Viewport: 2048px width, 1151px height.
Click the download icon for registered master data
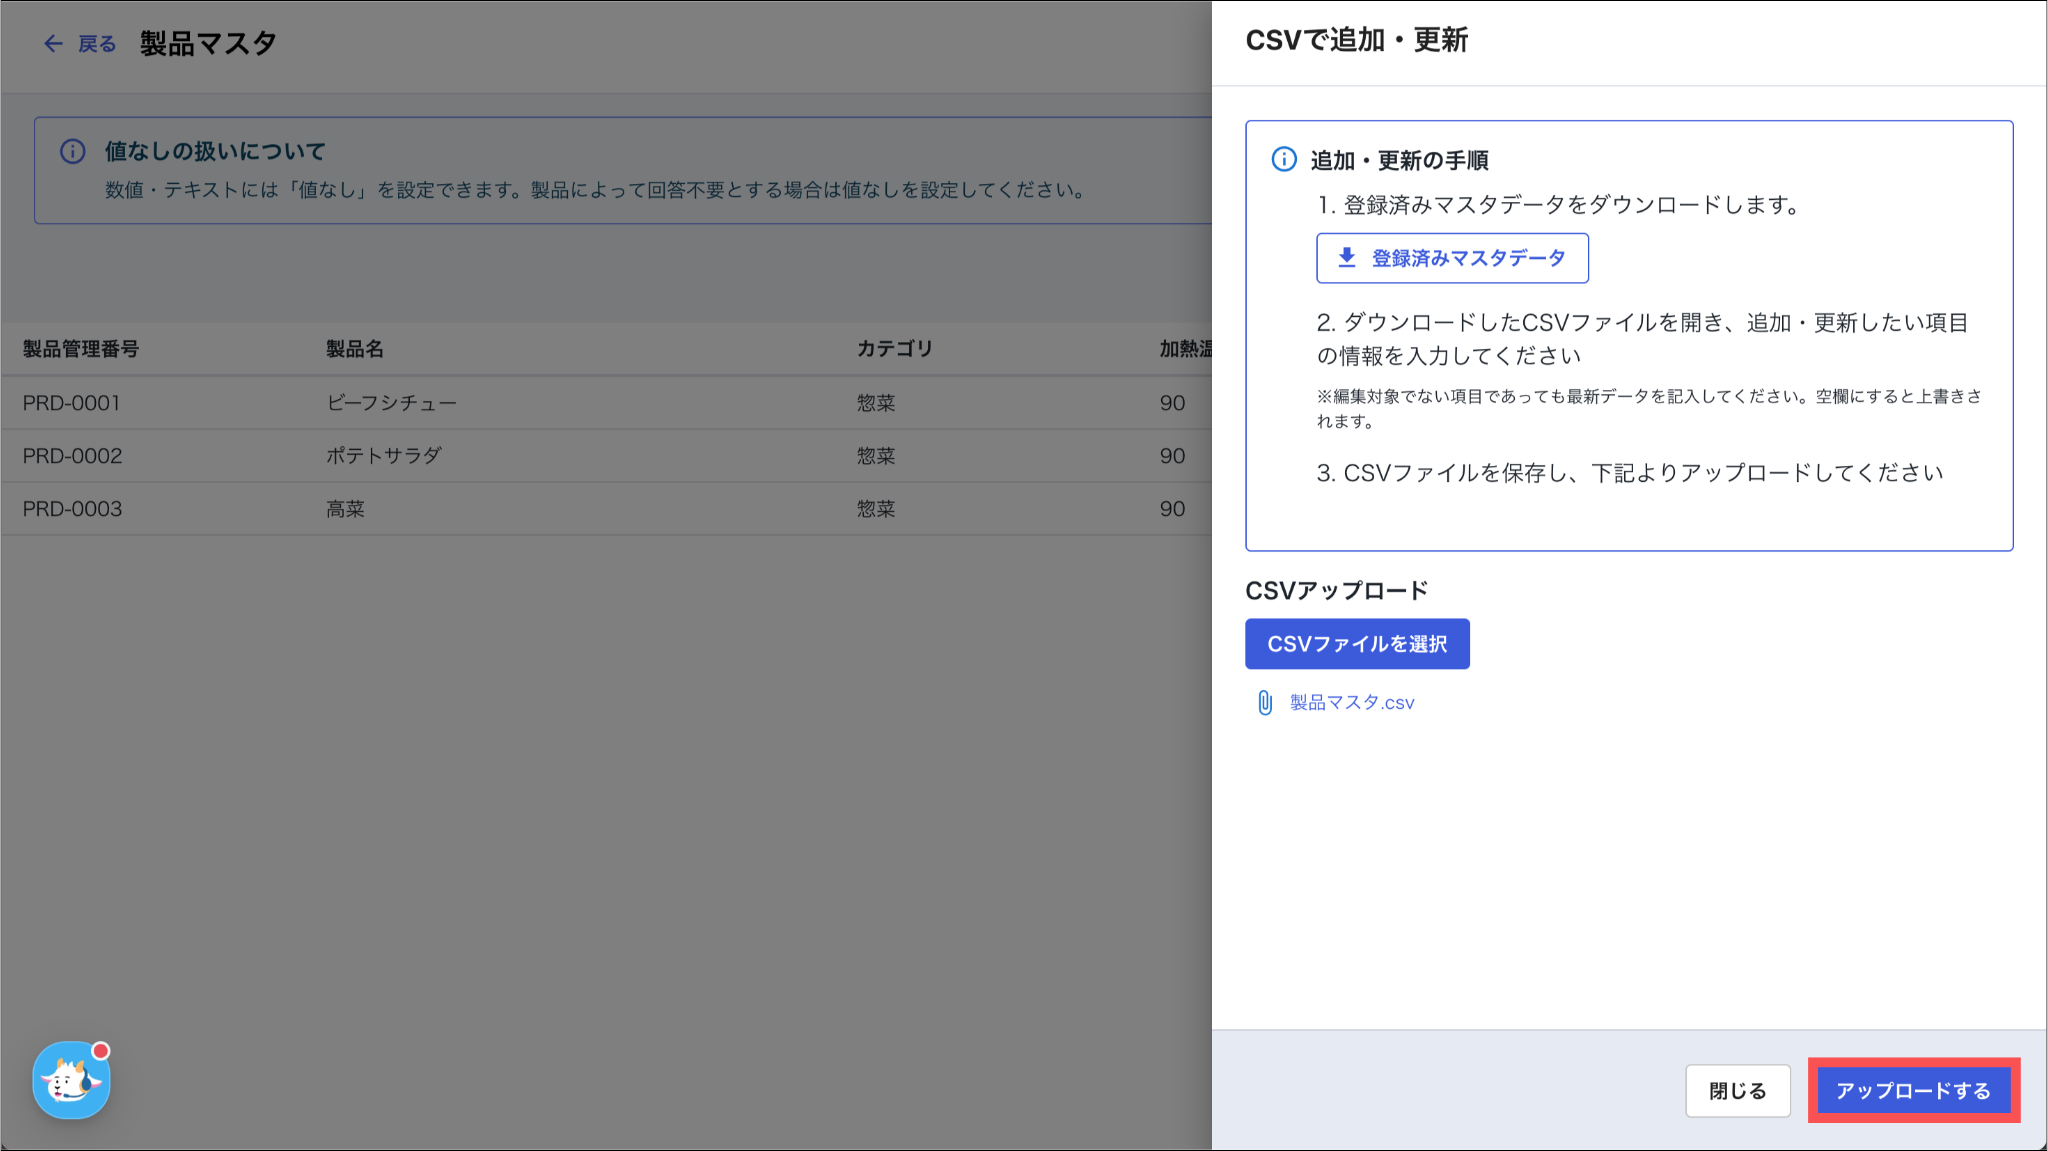1347,258
